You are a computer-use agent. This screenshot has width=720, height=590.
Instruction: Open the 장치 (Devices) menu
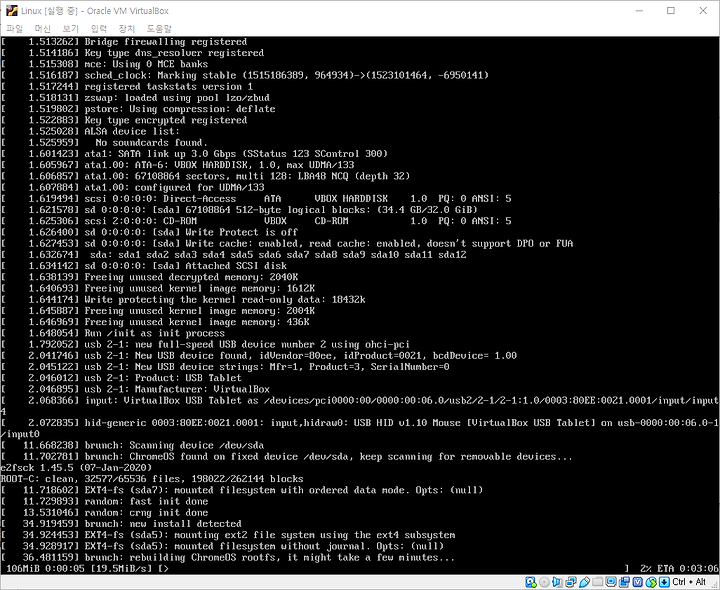(127, 28)
